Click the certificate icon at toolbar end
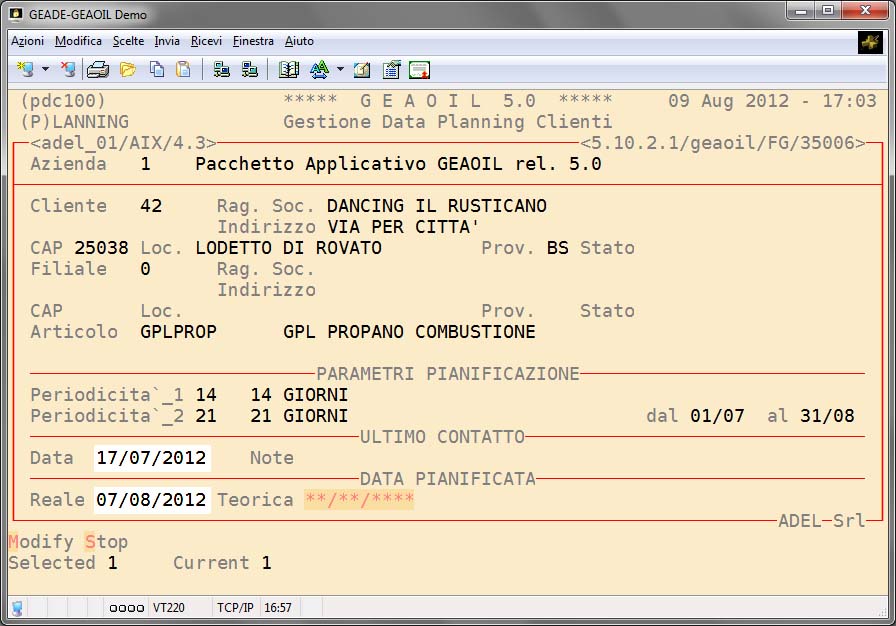Image resolution: width=896 pixels, height=626 pixels. tap(420, 69)
